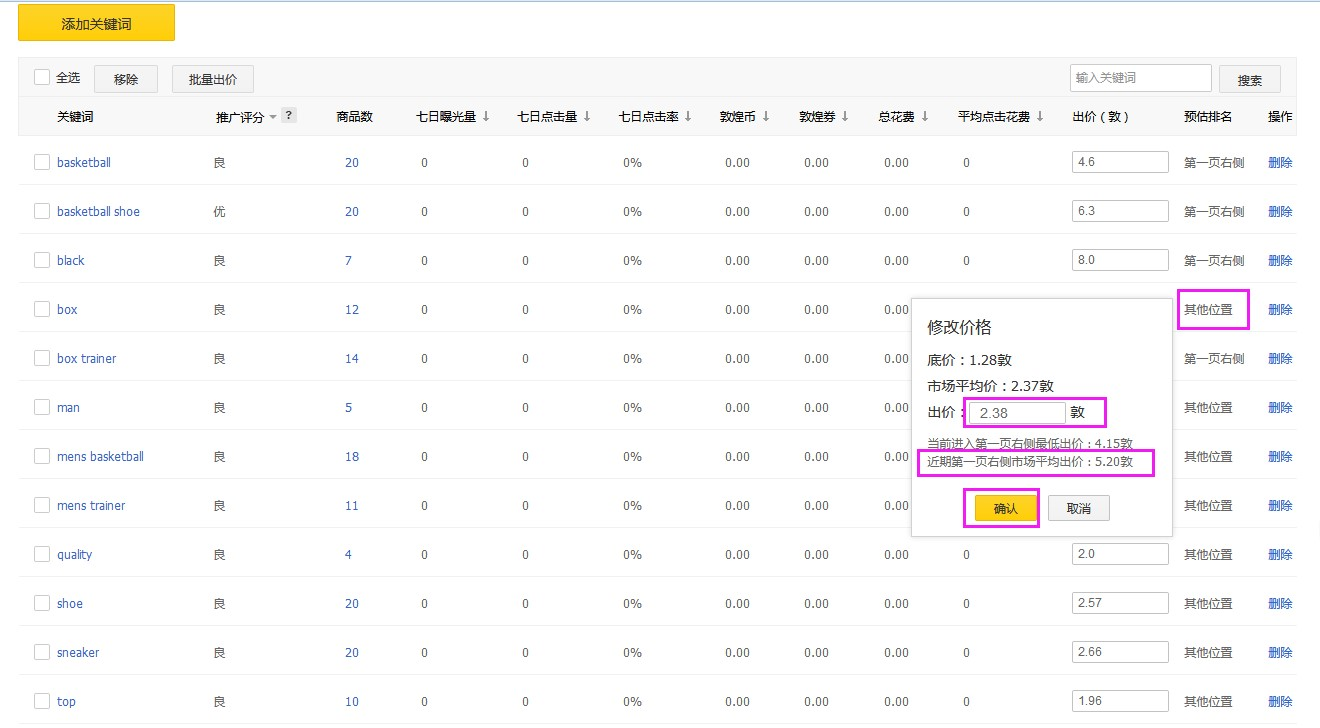Click the question mark help icon beside 推广评分
Screen dimensions: 1320x728
(289, 115)
